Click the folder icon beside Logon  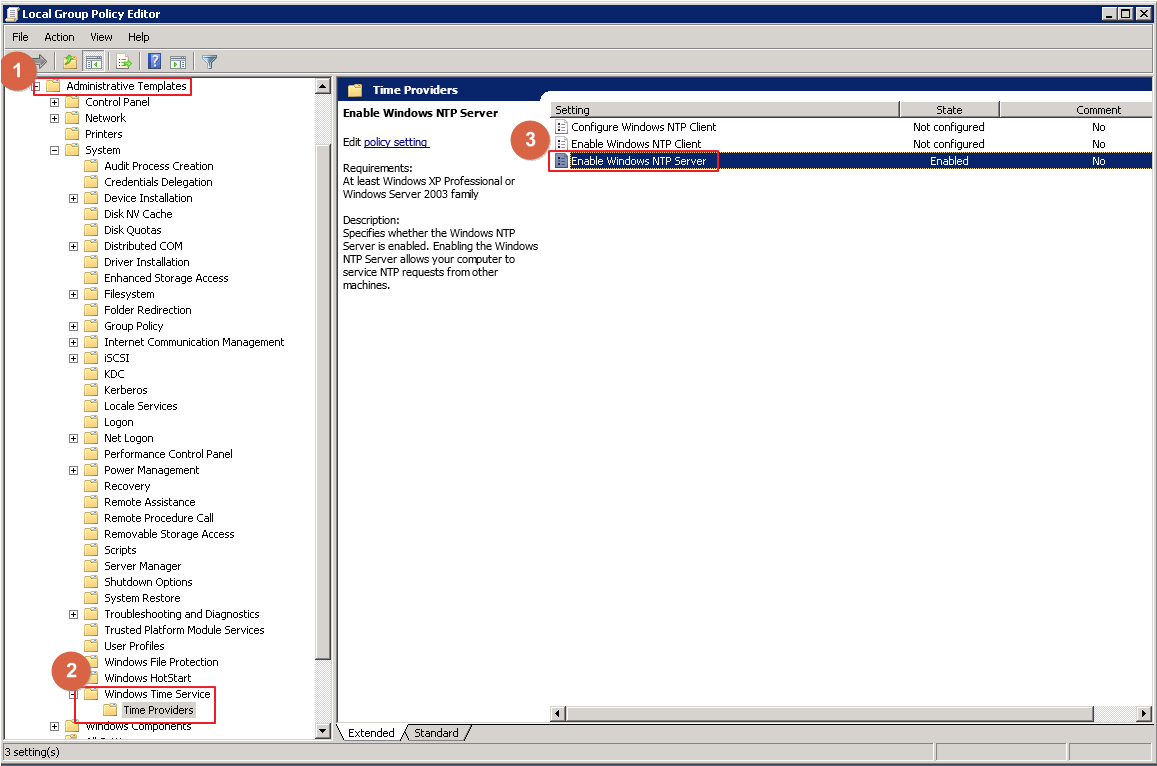(91, 421)
